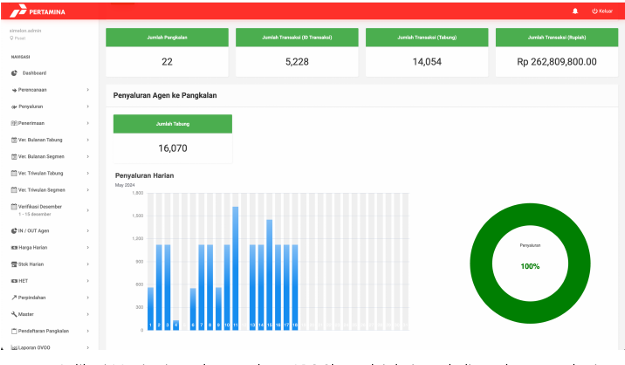625x365 pixels.
Task: Click the bar for day 1
Action: click(151, 309)
